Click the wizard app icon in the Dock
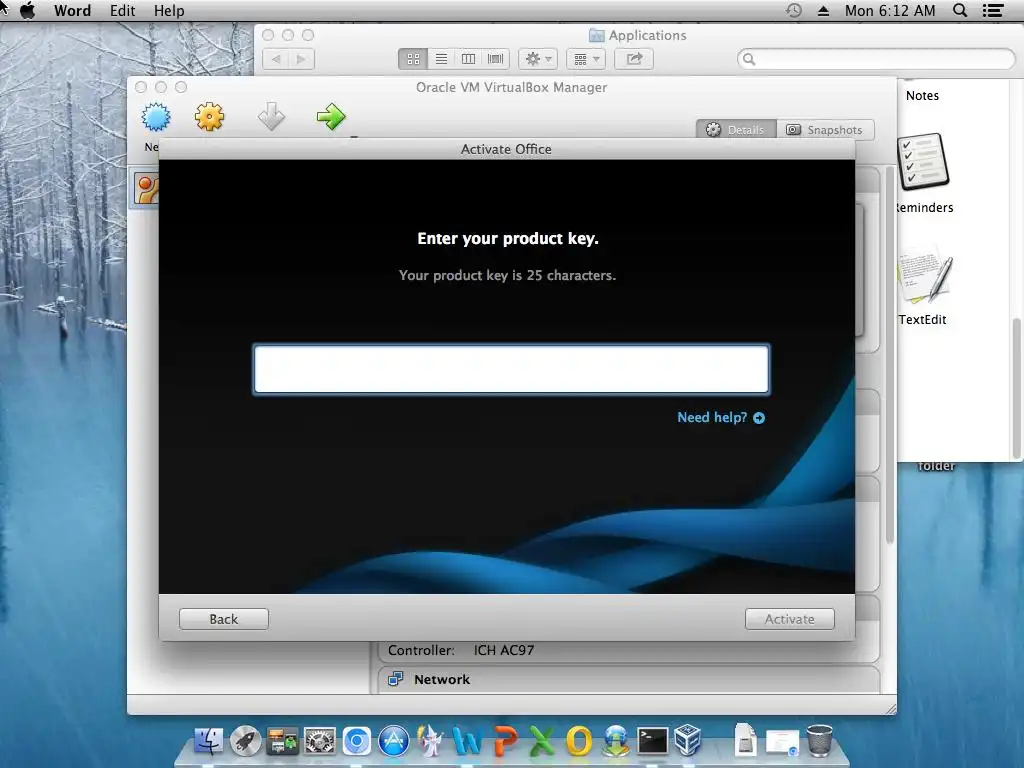This screenshot has height=768, width=1024. coord(430,741)
